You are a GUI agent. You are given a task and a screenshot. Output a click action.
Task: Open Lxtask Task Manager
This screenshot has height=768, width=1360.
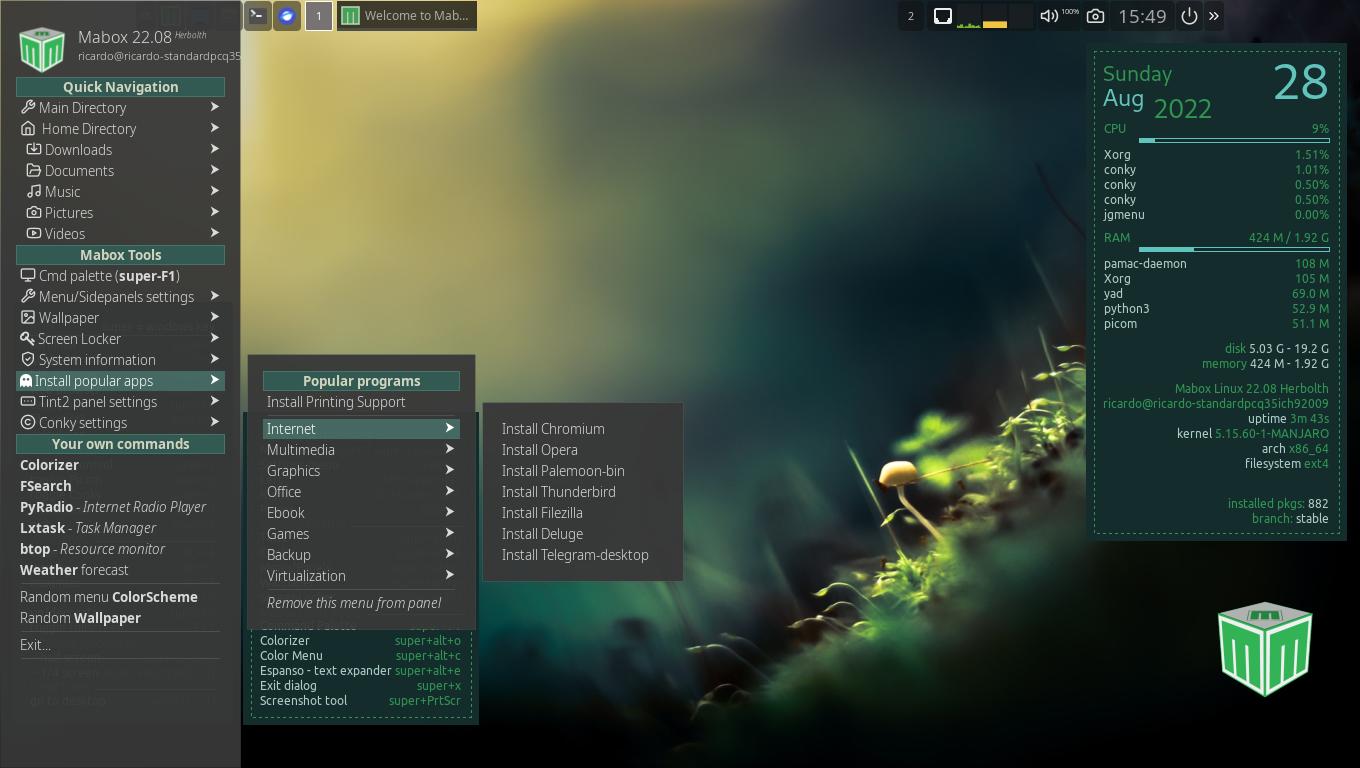(x=120, y=527)
